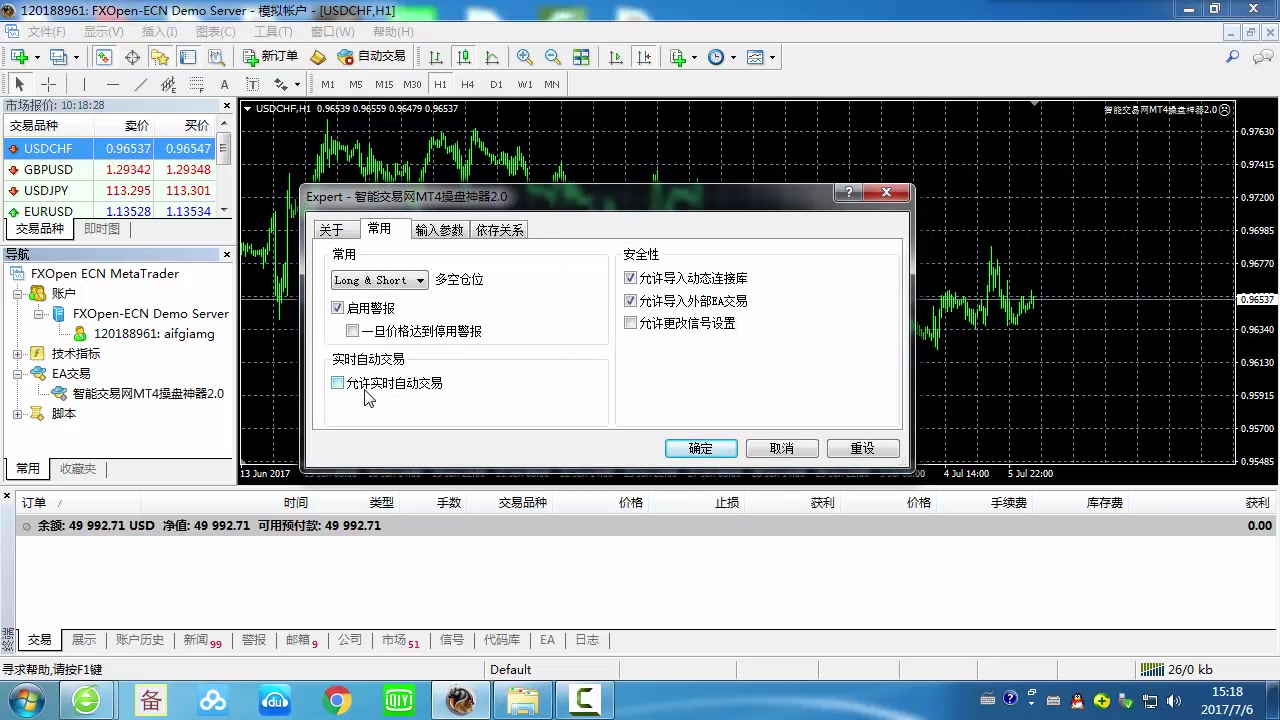Open Chrome from the Windows taskbar
The image size is (1280, 720).
click(337, 700)
